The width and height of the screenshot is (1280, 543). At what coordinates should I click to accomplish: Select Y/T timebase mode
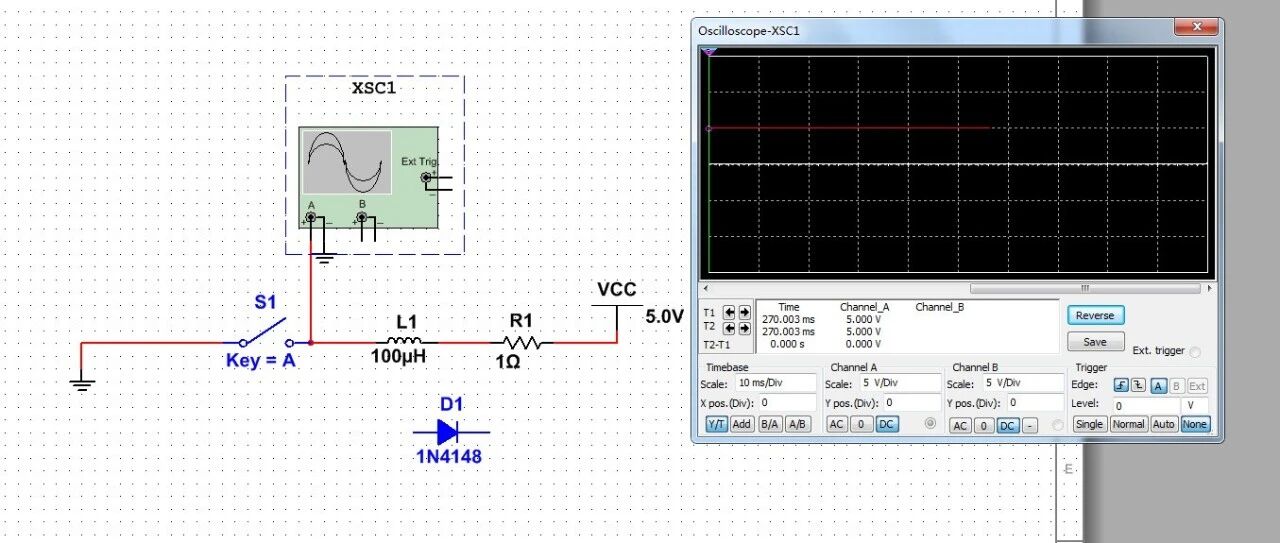pyautogui.click(x=717, y=425)
